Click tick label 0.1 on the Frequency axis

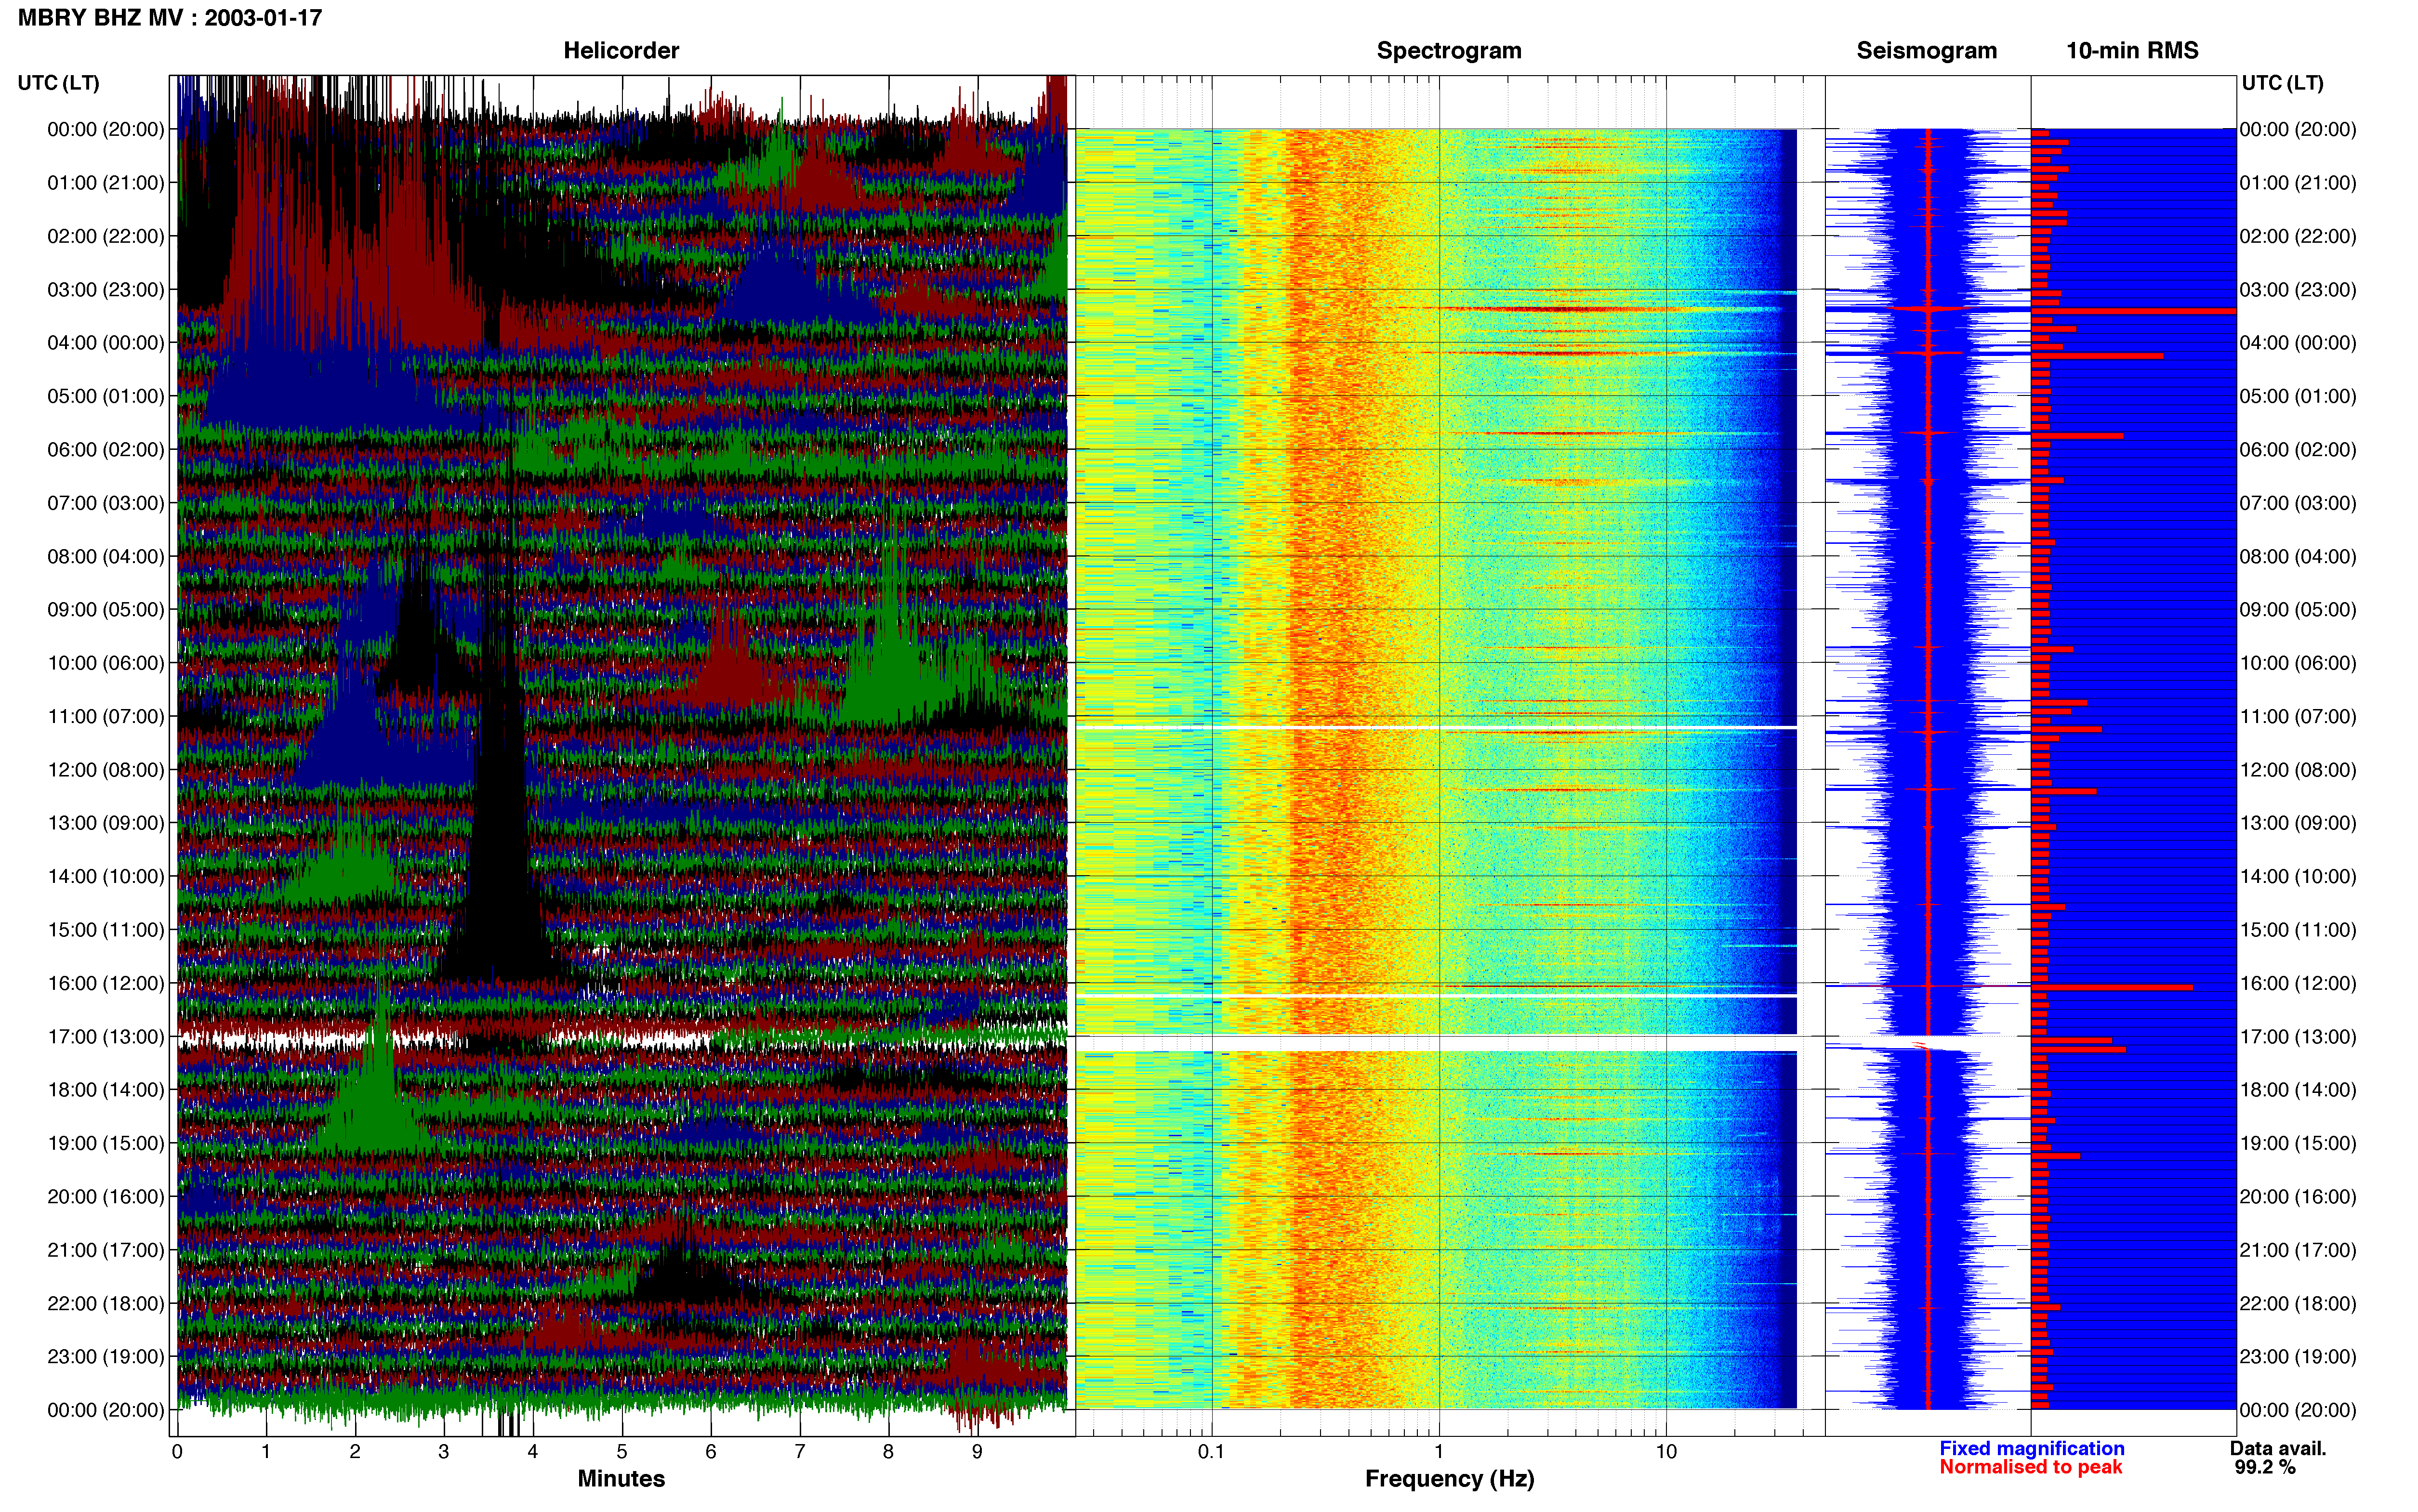pyautogui.click(x=1211, y=1452)
